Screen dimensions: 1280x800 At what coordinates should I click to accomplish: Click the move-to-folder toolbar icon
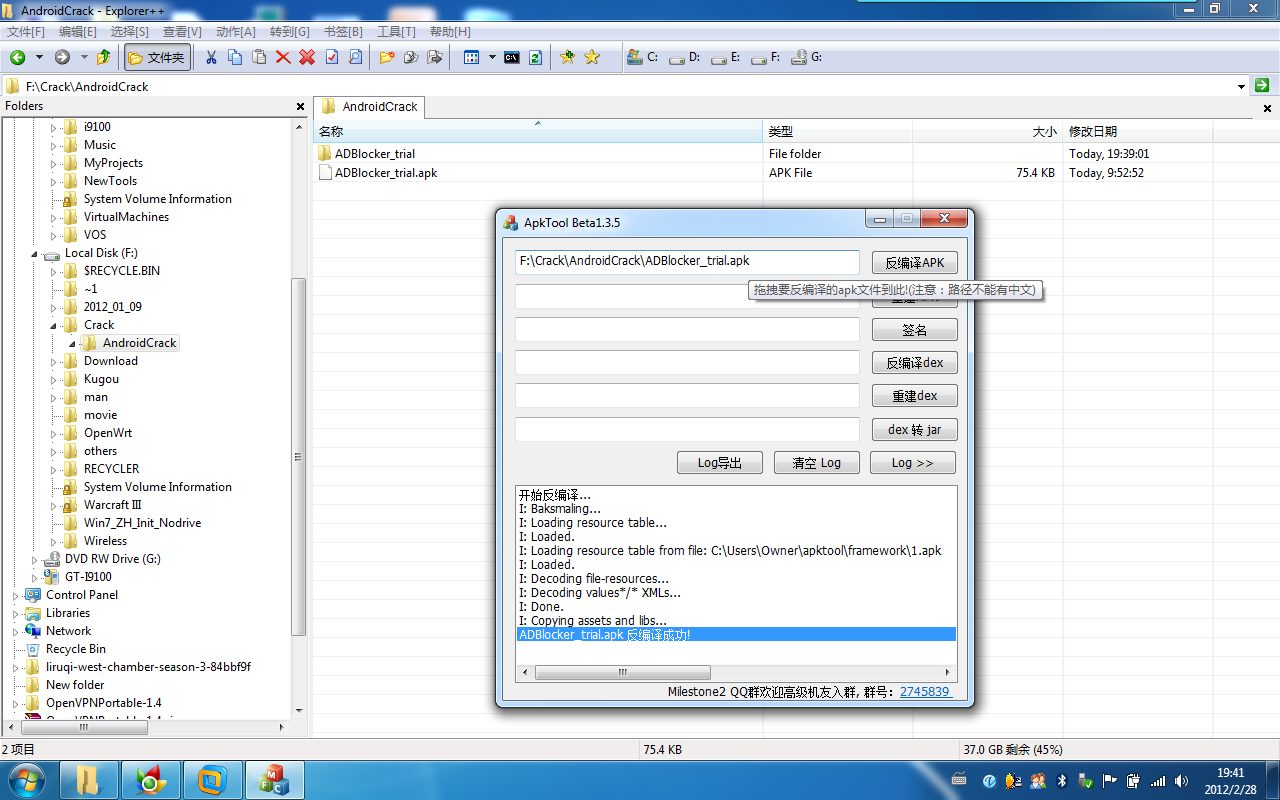tap(434, 58)
